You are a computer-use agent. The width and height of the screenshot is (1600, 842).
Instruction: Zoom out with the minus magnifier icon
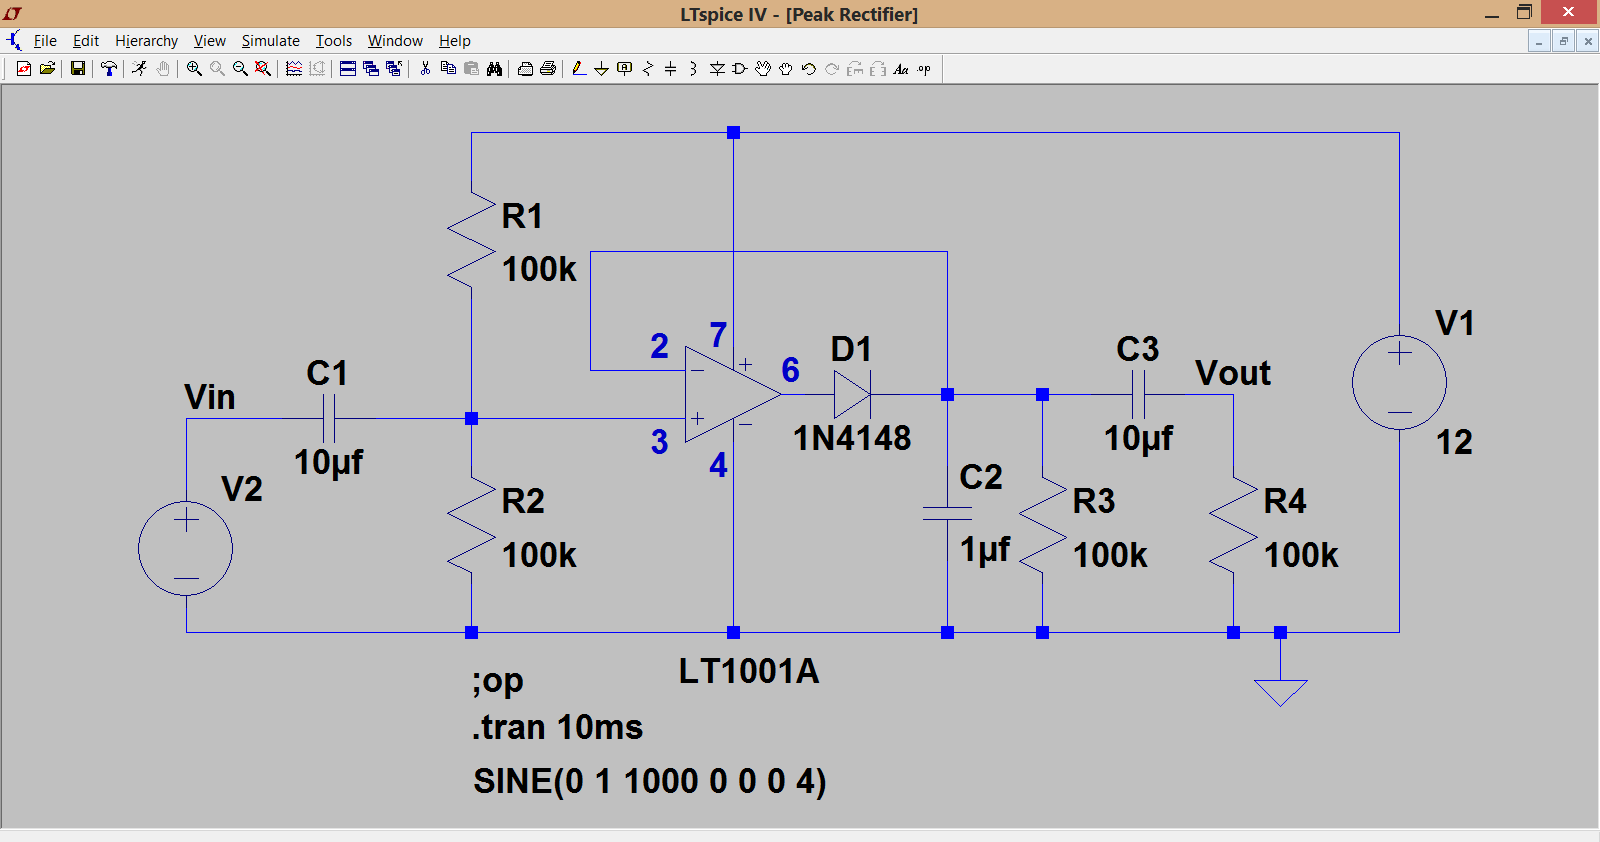click(x=240, y=69)
